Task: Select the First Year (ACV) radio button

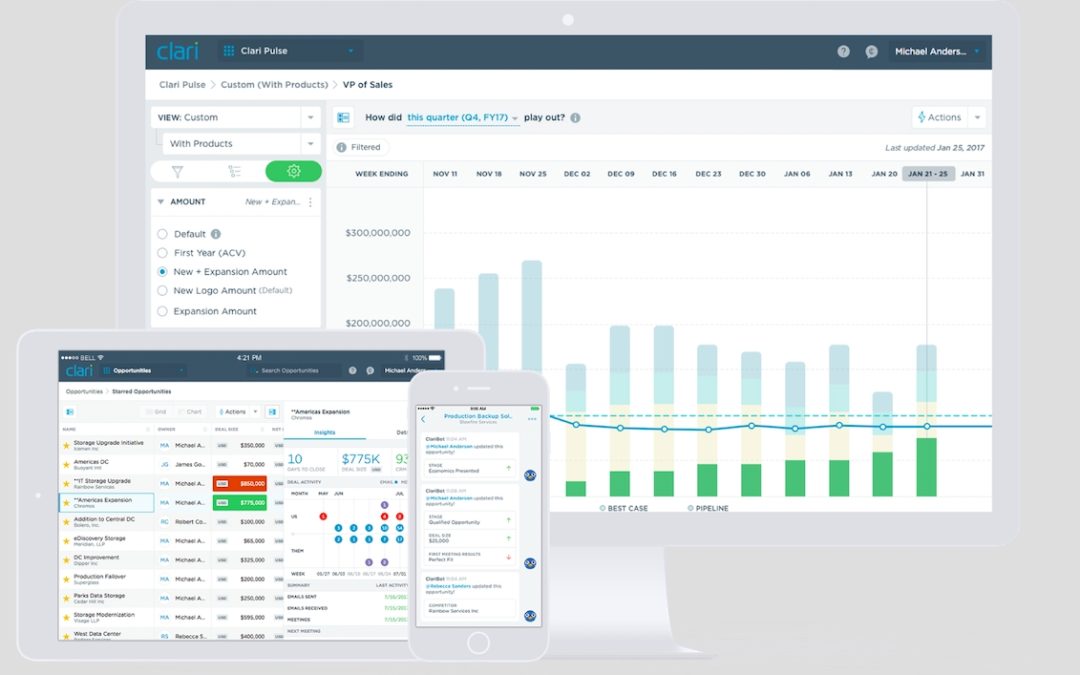Action: [163, 253]
